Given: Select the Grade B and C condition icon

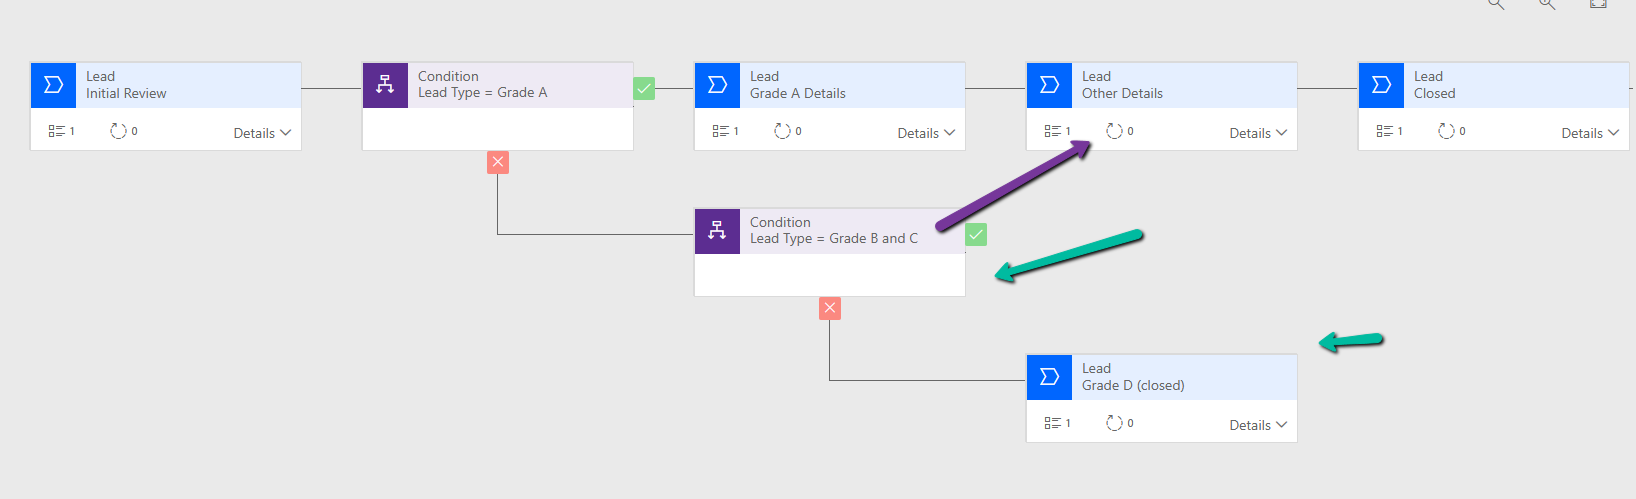Looking at the screenshot, I should (x=717, y=231).
